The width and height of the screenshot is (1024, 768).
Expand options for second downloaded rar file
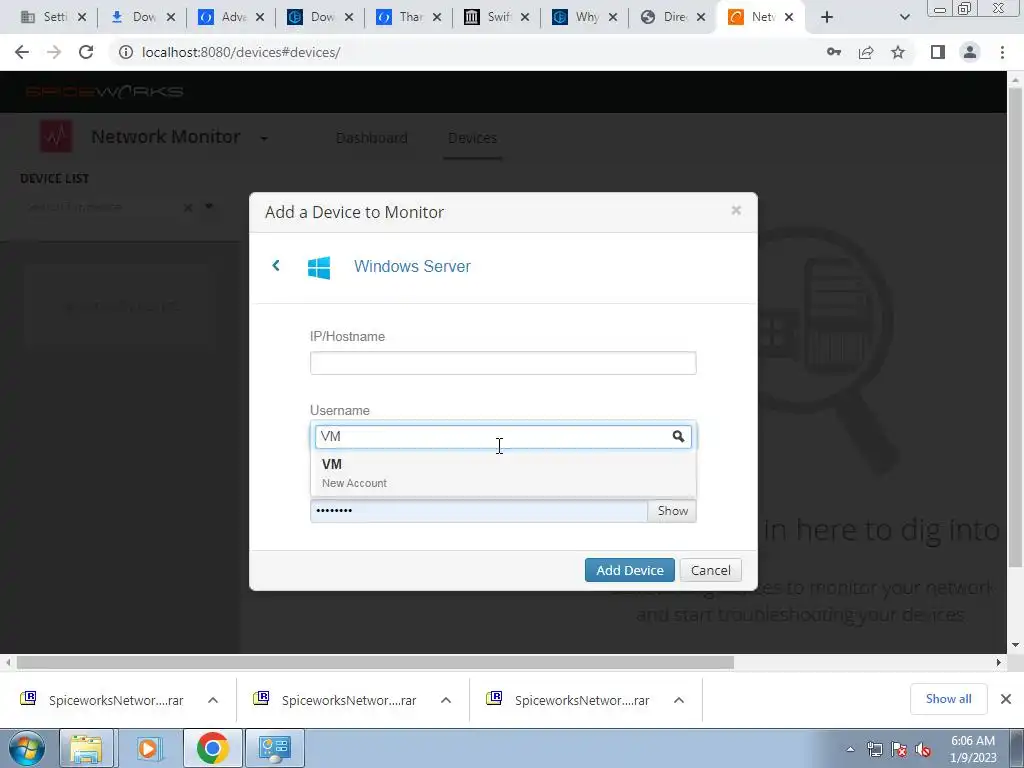pos(446,700)
